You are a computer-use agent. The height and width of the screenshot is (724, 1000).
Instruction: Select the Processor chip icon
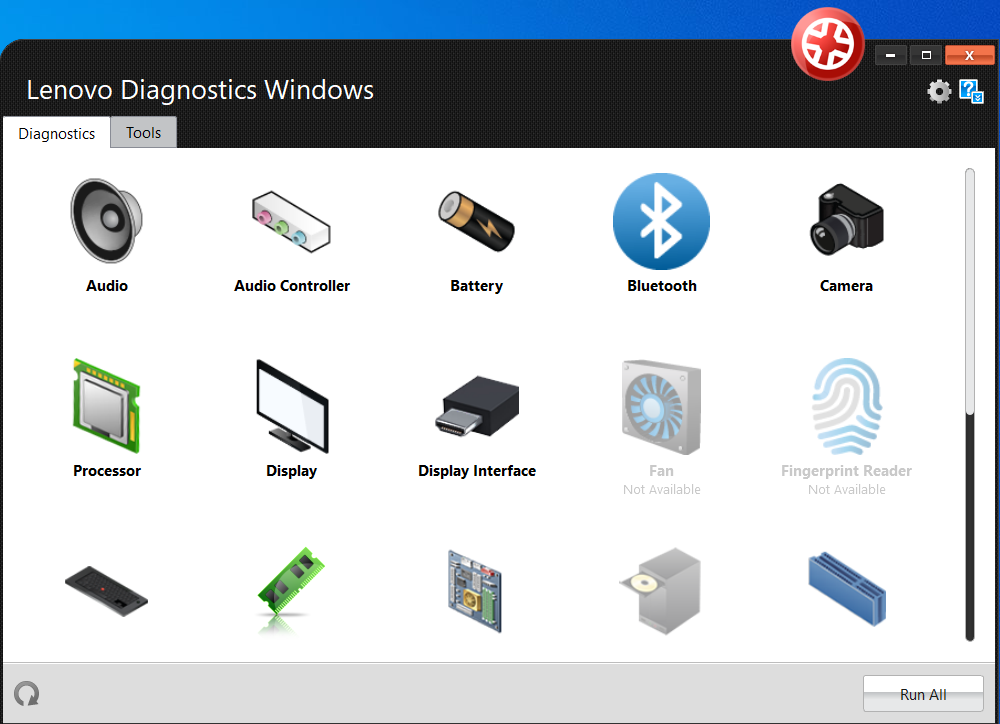click(107, 406)
